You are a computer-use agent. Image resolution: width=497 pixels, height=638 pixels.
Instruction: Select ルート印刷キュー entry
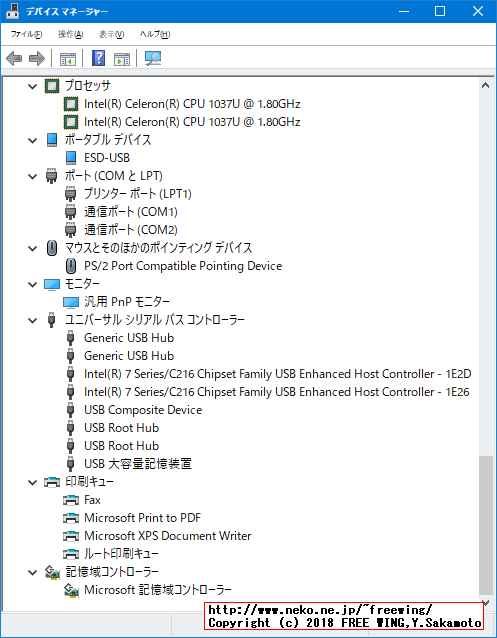[121, 554]
